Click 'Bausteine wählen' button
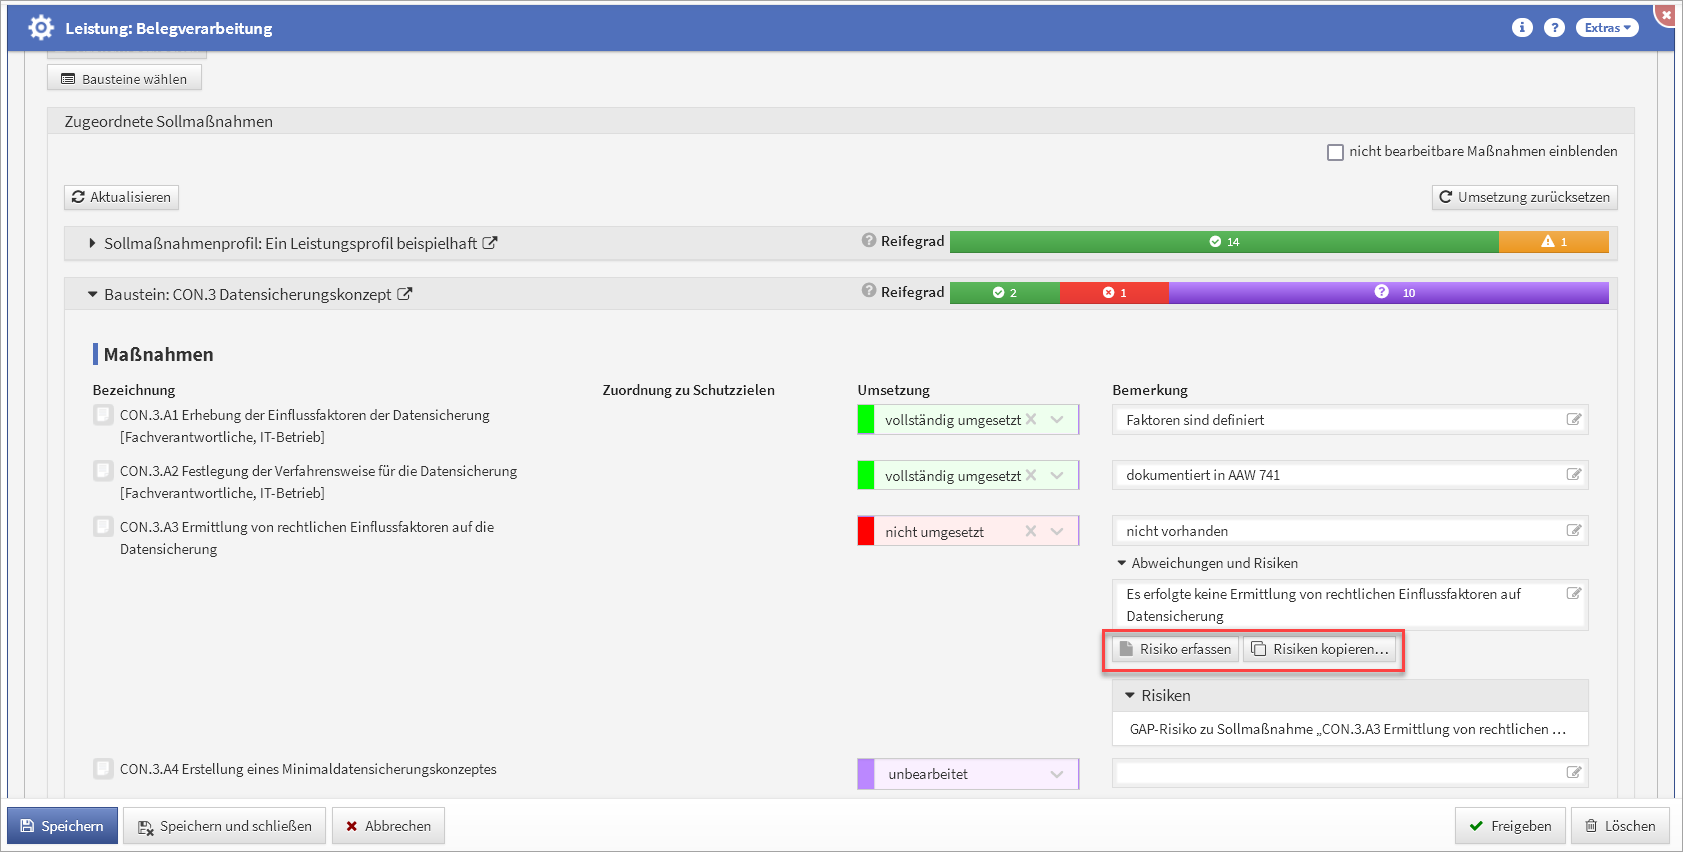Screen dimensions: 1683x852 tap(124, 79)
